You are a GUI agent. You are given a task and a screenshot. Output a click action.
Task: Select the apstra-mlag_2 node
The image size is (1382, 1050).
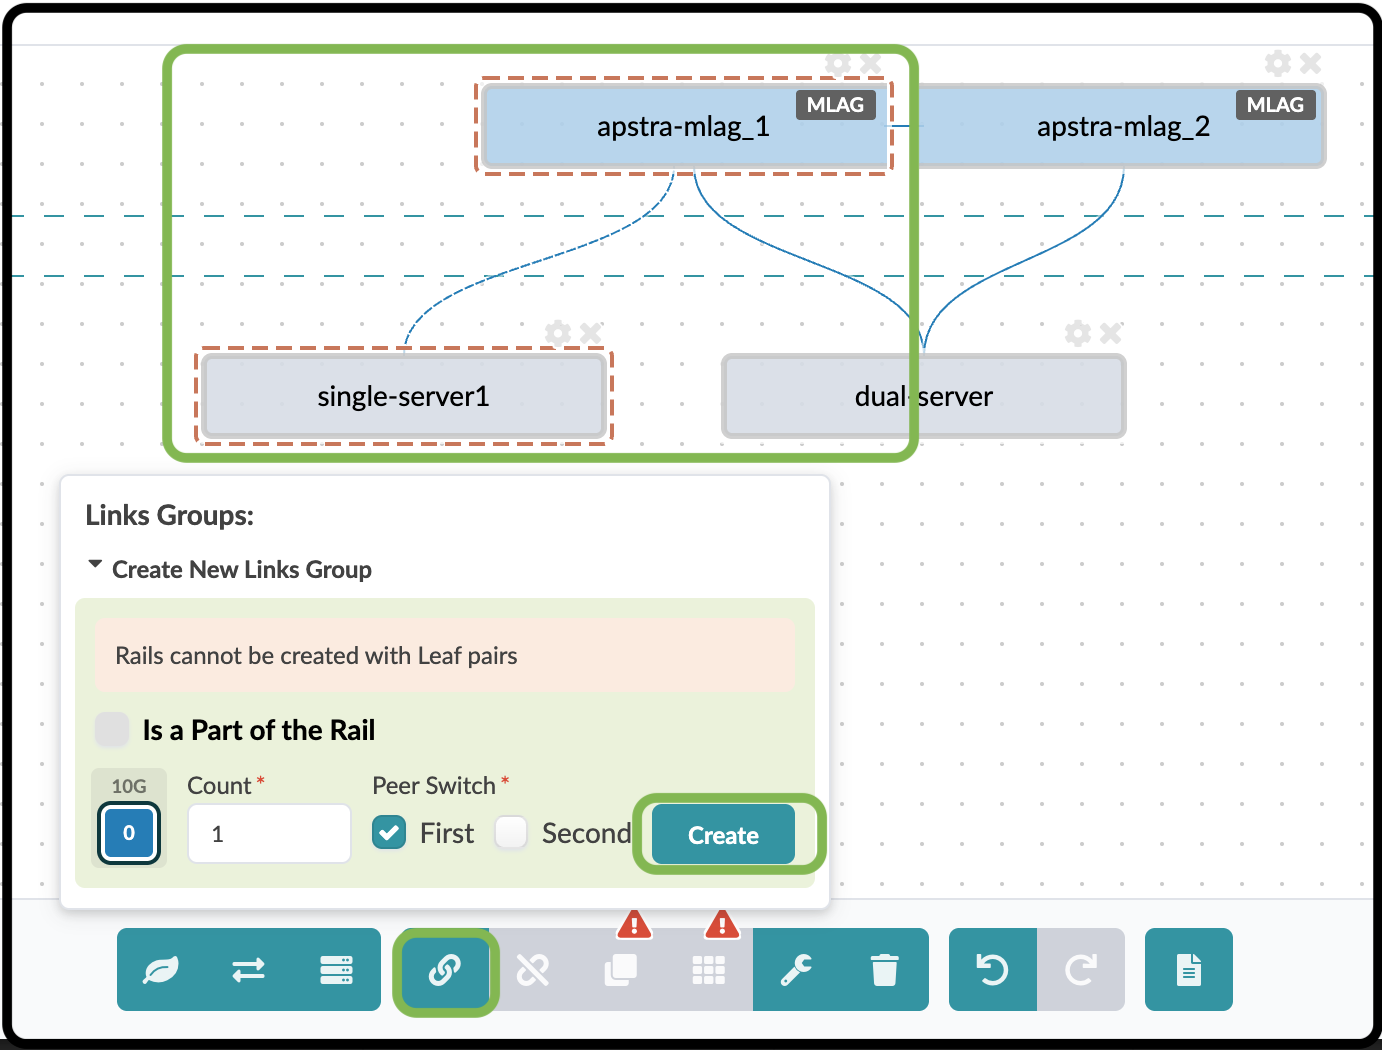pos(1122,126)
